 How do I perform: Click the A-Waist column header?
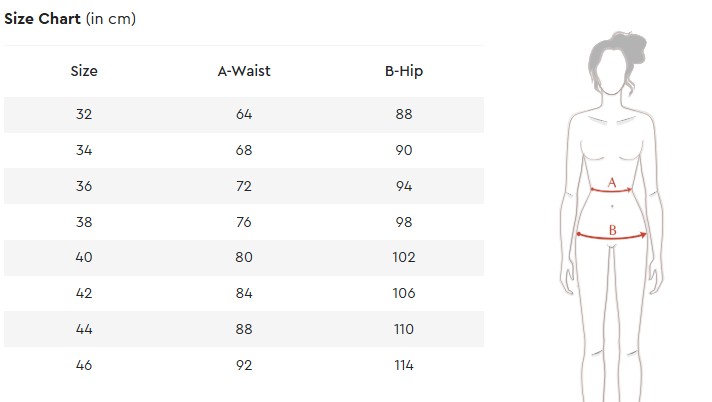pyautogui.click(x=244, y=71)
